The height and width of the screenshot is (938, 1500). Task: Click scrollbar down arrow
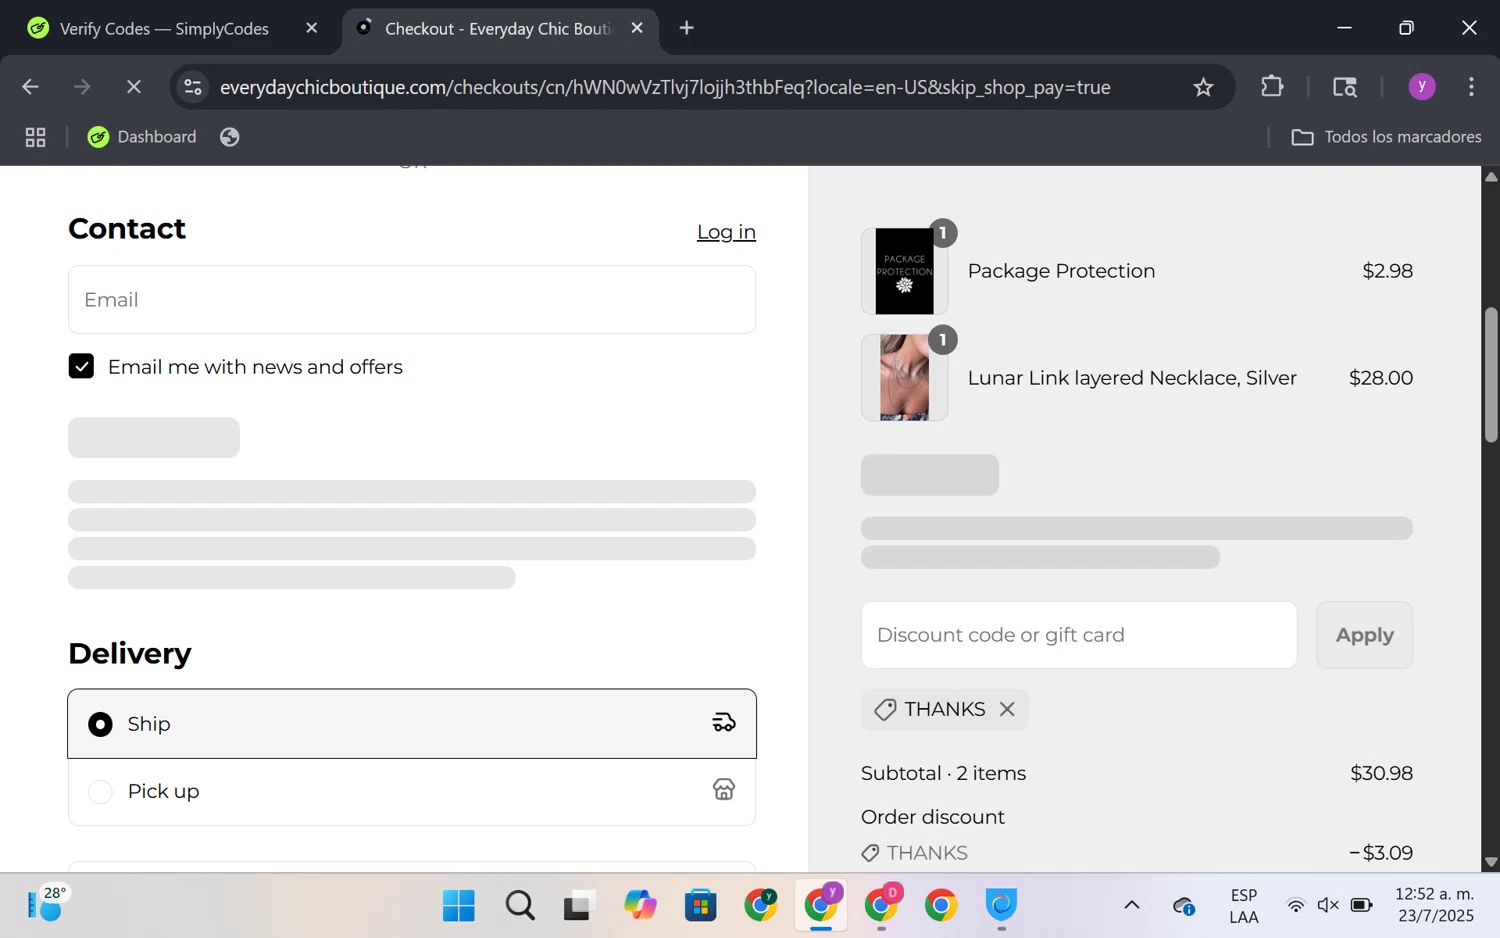click(x=1491, y=862)
